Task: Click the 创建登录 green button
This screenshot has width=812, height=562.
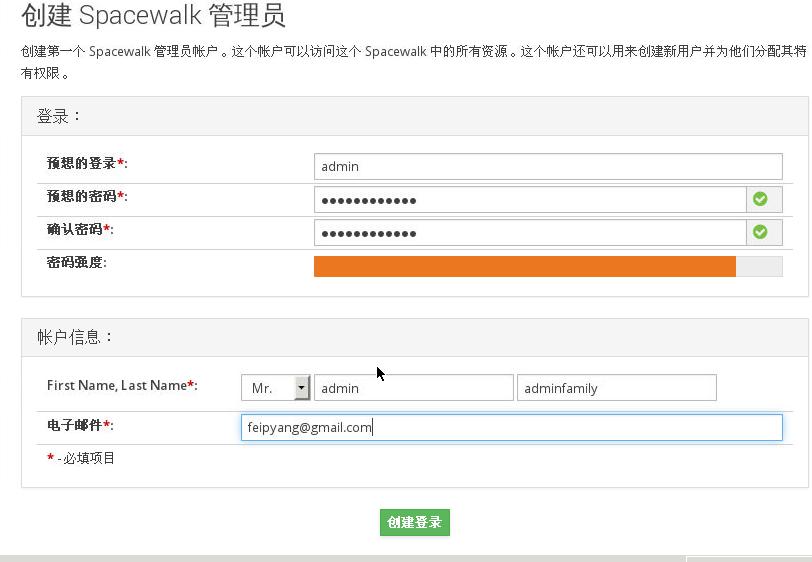Action: (415, 522)
